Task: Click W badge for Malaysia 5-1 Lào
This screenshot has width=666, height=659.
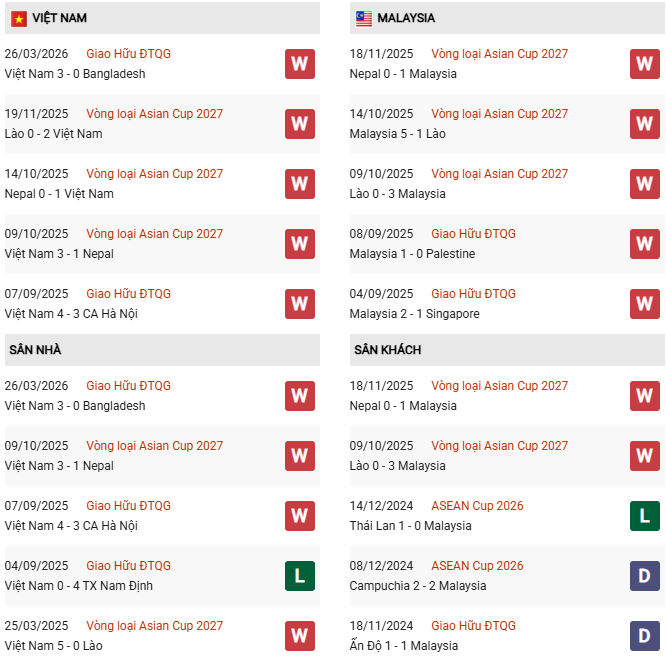Action: click(644, 124)
